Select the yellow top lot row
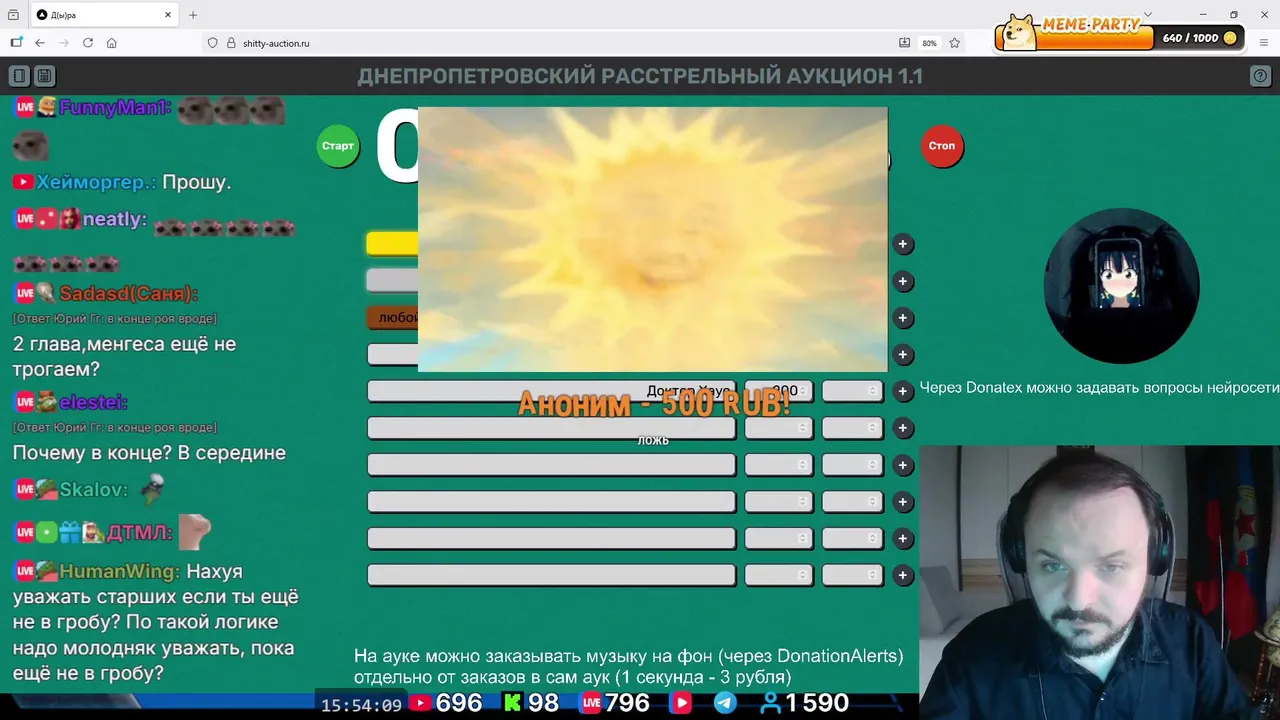 (392, 244)
